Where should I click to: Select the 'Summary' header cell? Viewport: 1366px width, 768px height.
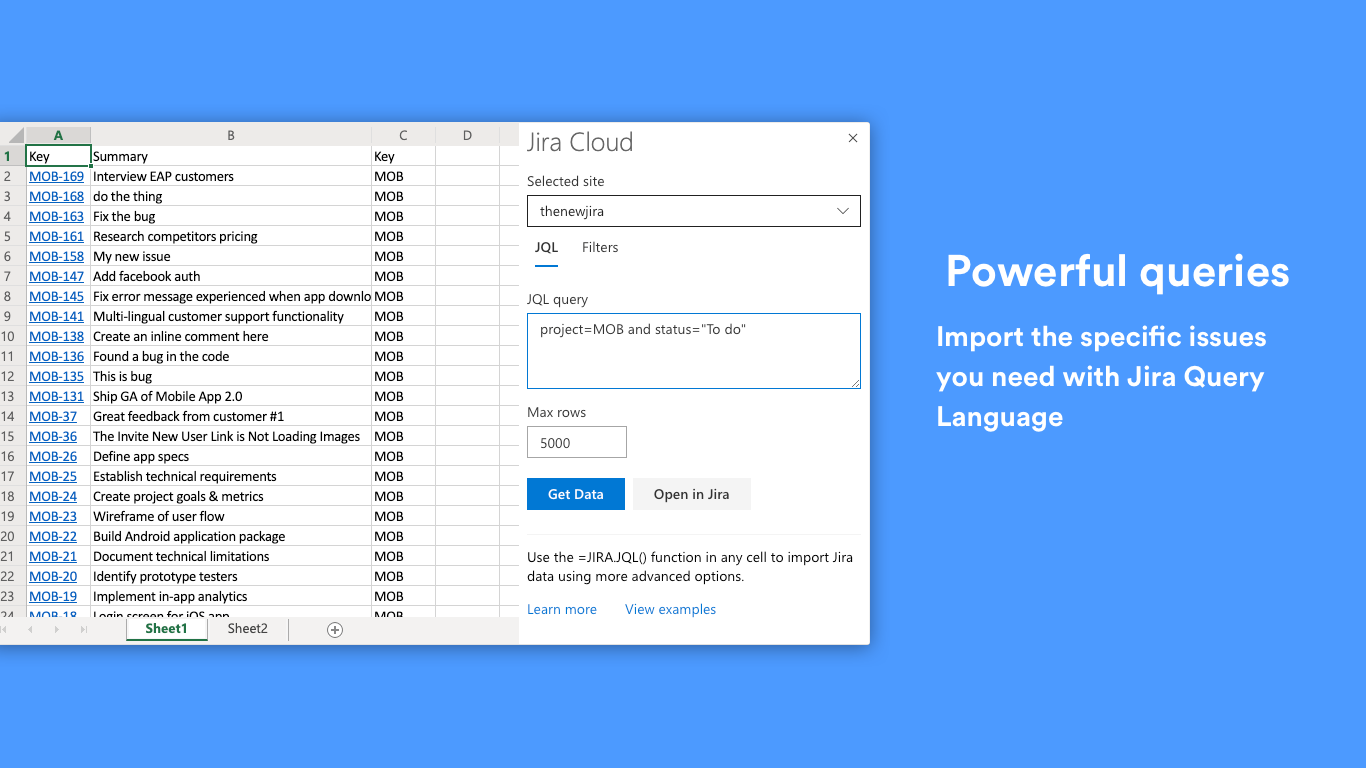[x=231, y=156]
